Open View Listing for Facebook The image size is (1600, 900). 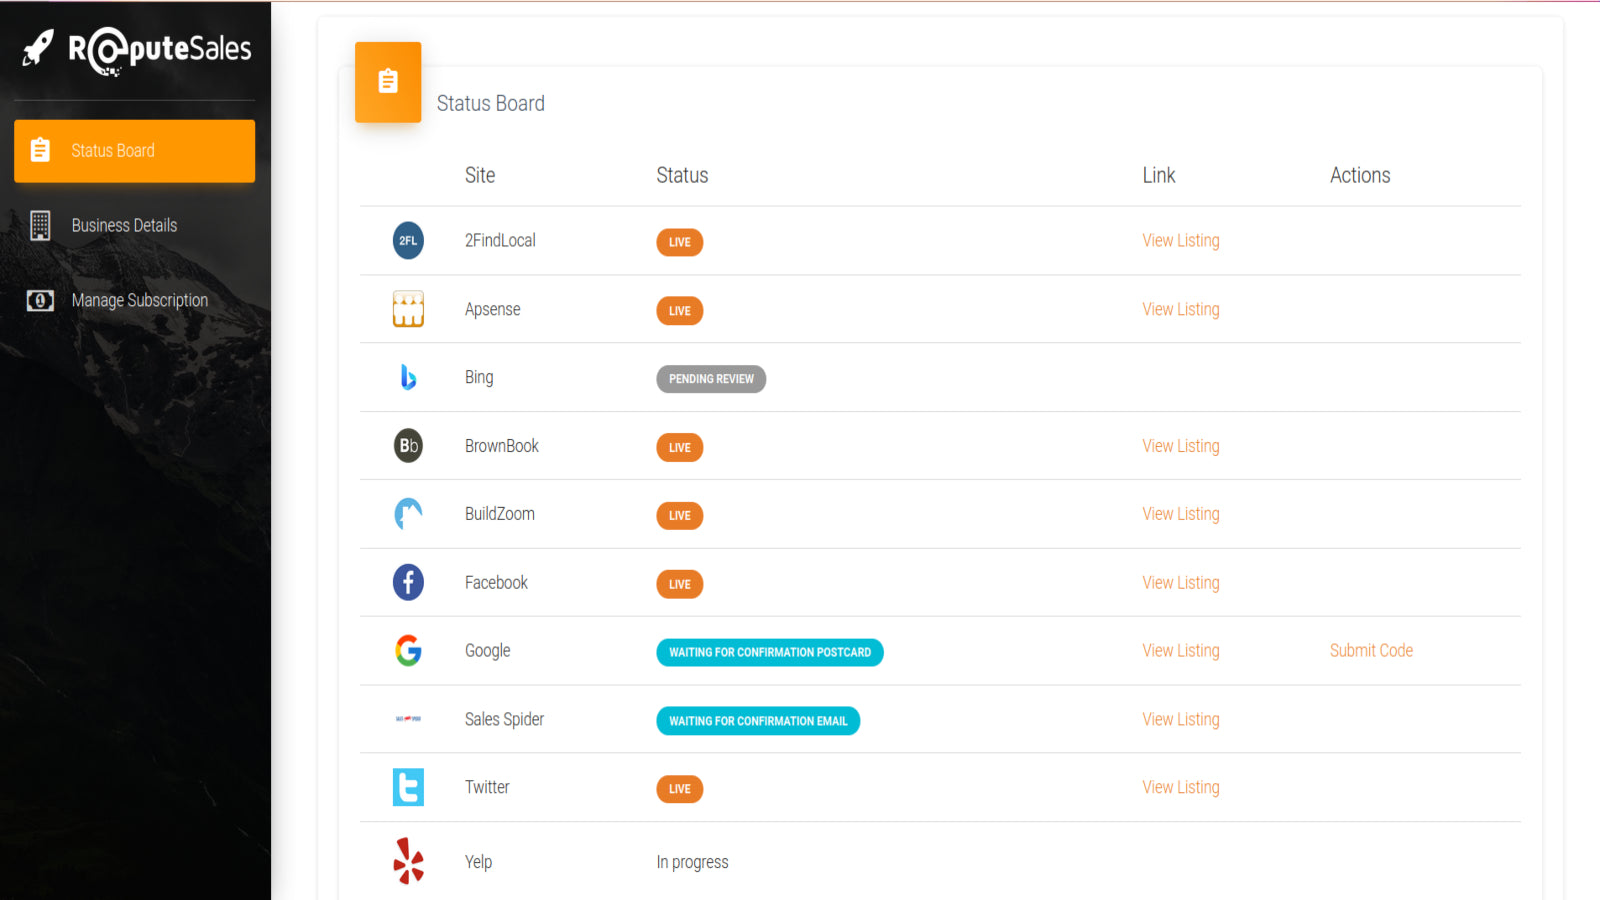1181,583
